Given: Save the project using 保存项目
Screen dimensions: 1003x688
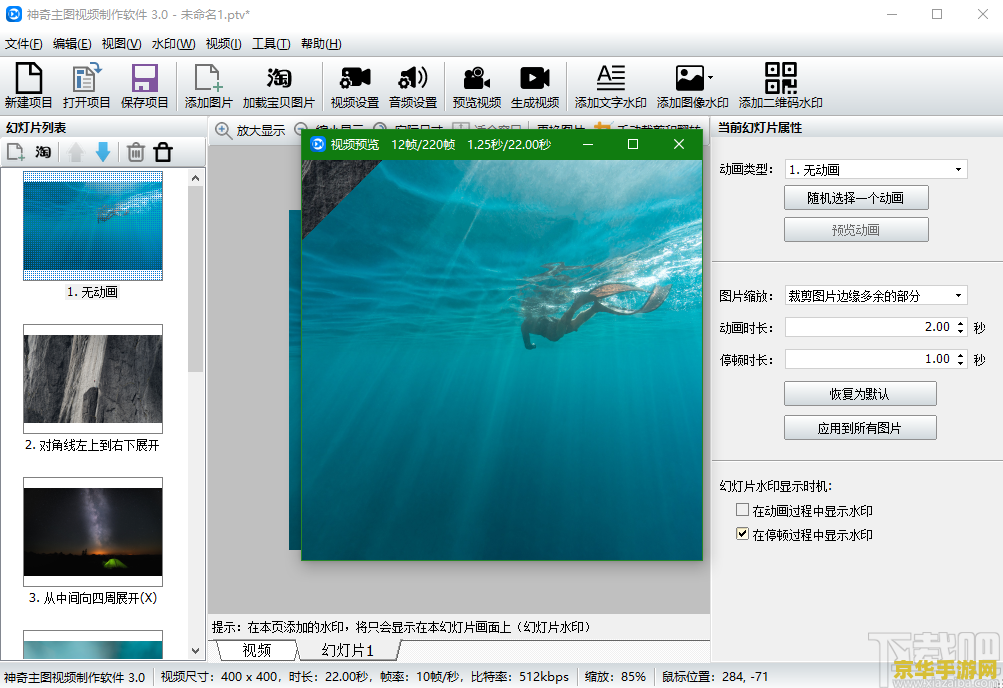Looking at the screenshot, I should pos(145,86).
